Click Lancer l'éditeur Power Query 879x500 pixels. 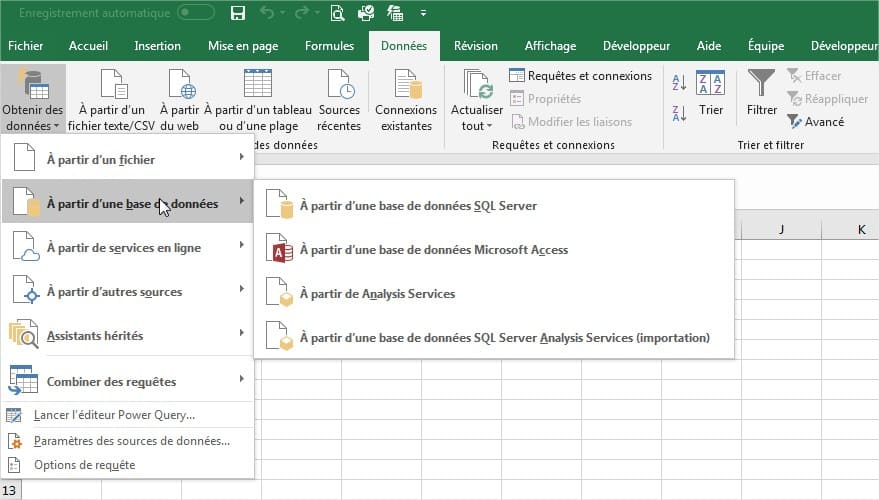coord(114,415)
